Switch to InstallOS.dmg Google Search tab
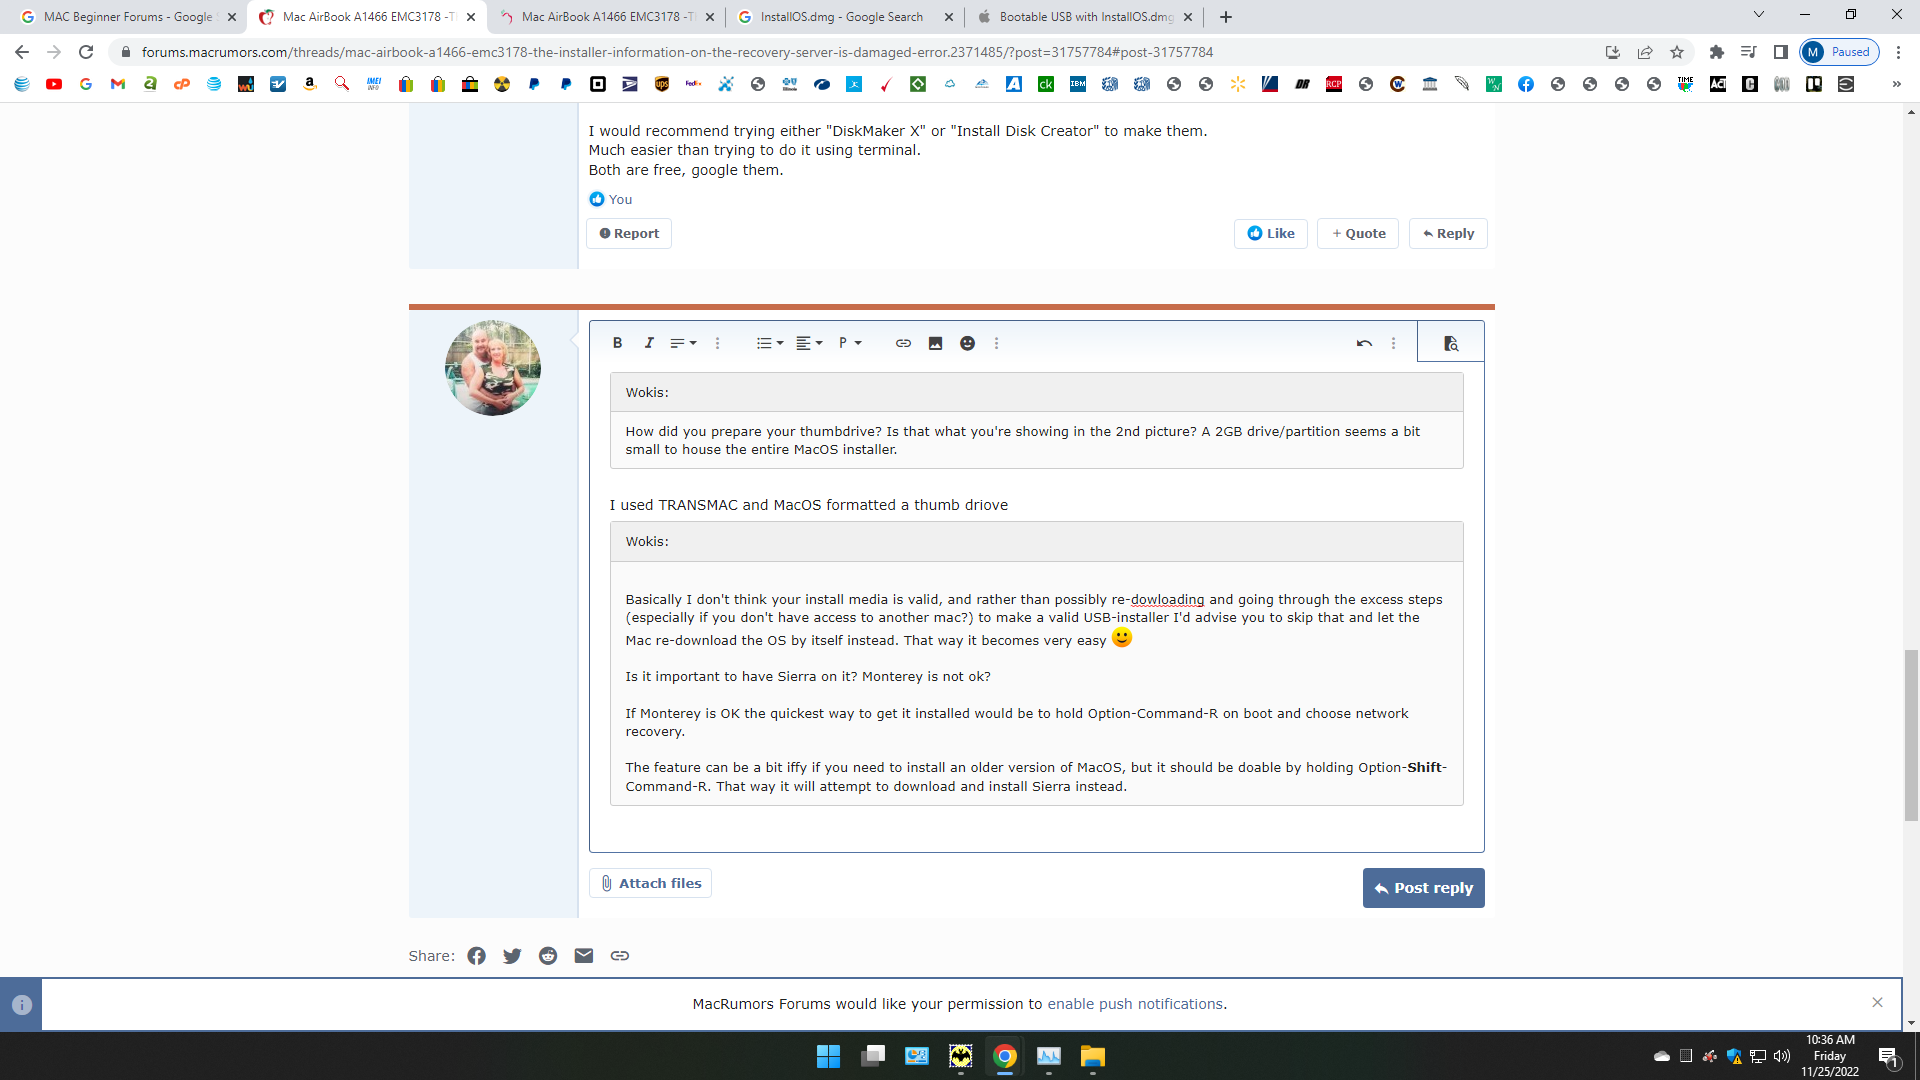 [x=840, y=17]
